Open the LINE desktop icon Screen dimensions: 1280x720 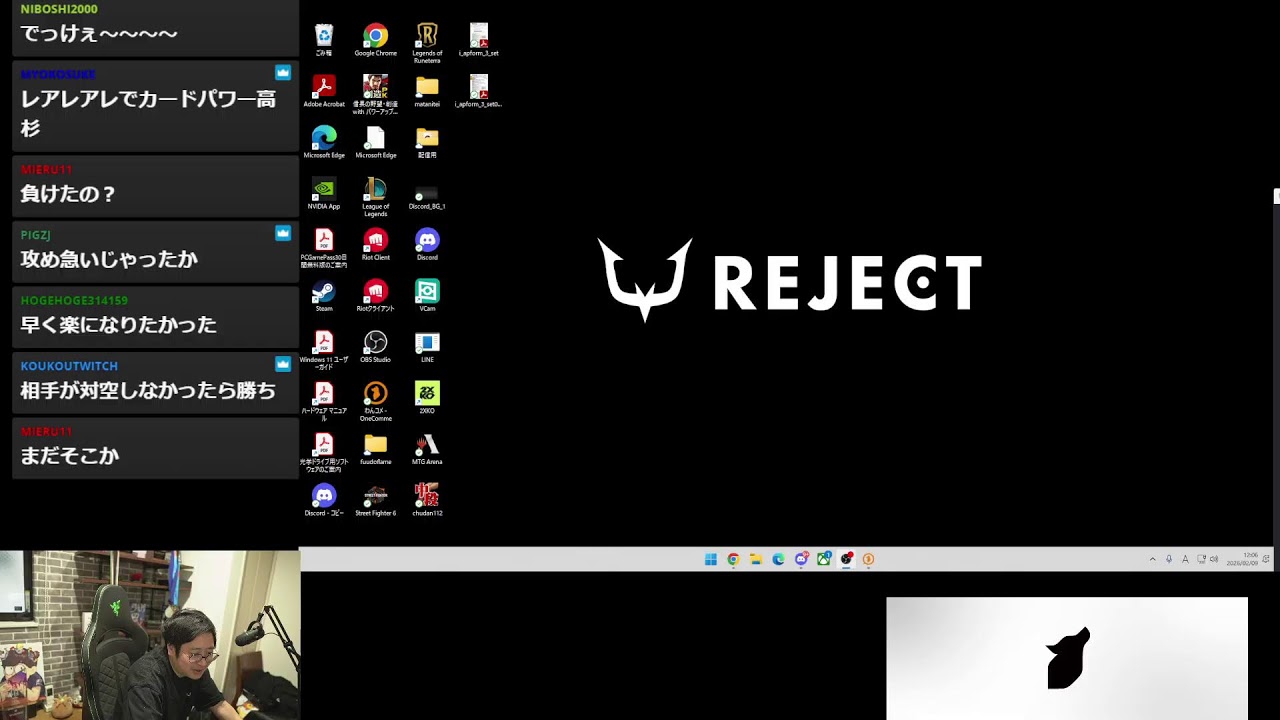coord(427,346)
